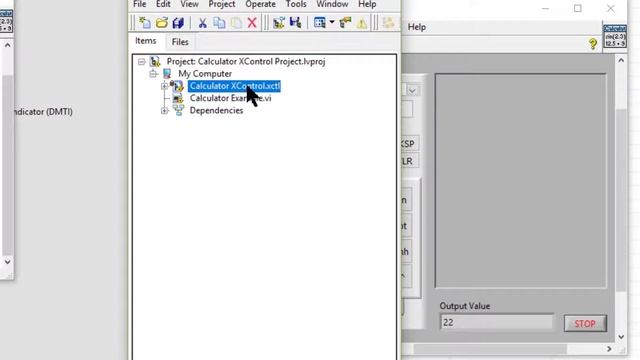This screenshot has height=360, width=640.
Task: Click the ndicator (DMTI) text on left
Action: point(43,112)
